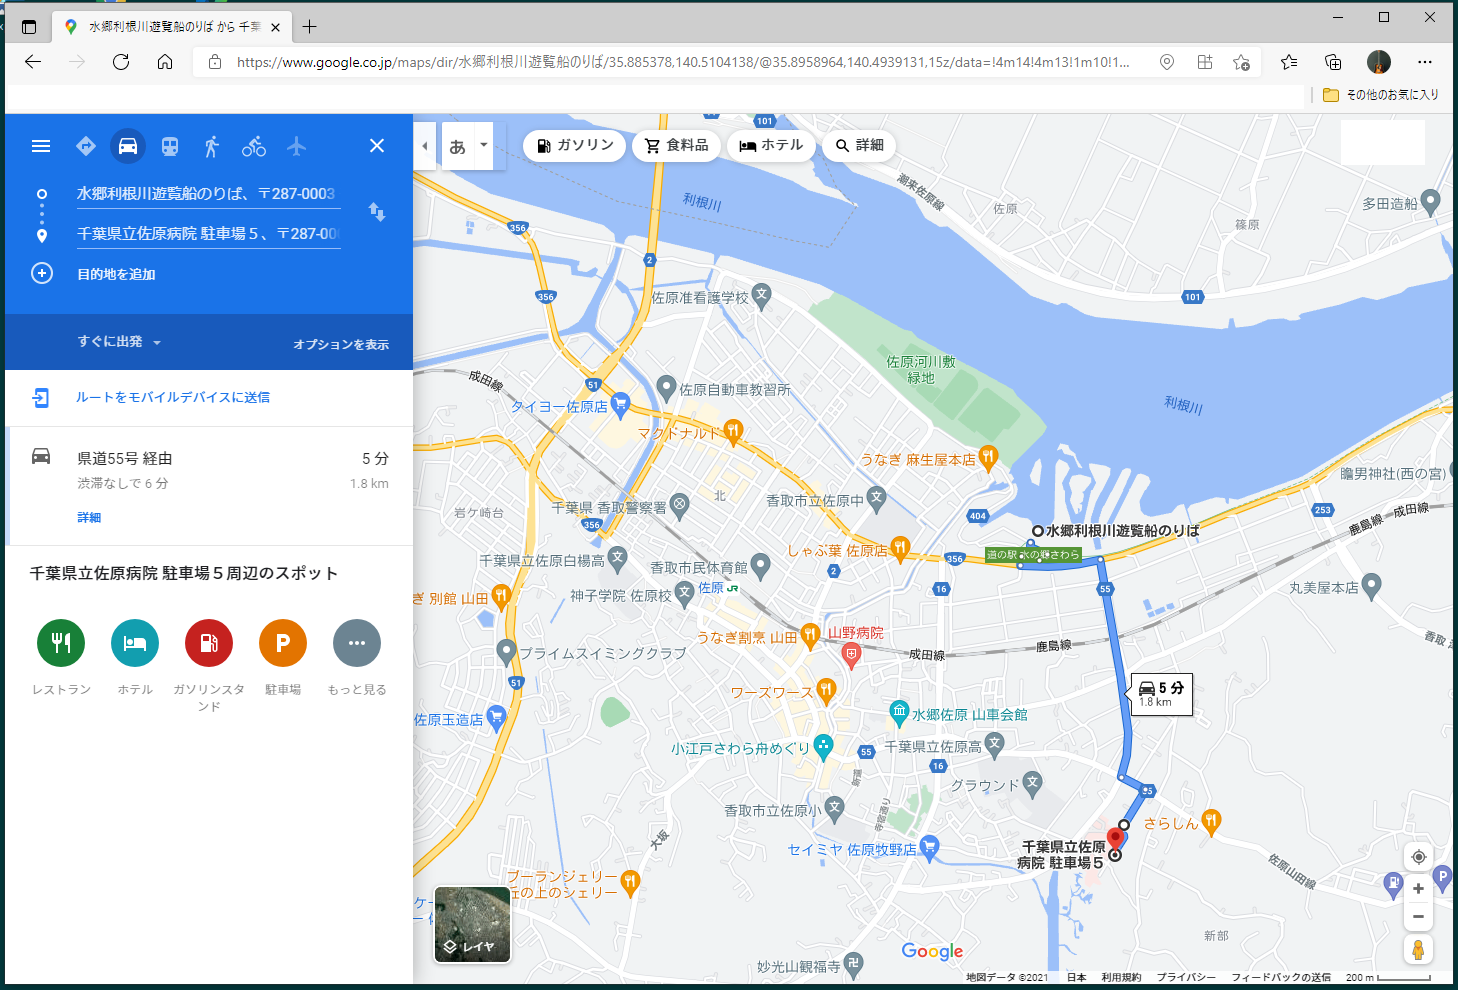
Task: Click the browser address bar URL
Action: coord(683,62)
